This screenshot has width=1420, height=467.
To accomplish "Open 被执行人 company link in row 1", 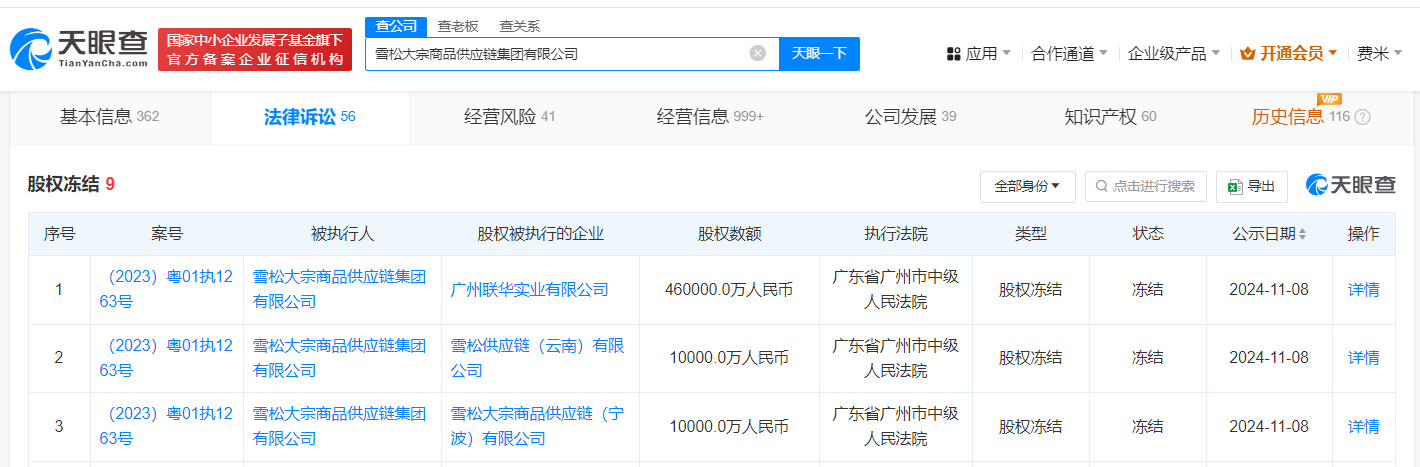I will tap(340, 290).
